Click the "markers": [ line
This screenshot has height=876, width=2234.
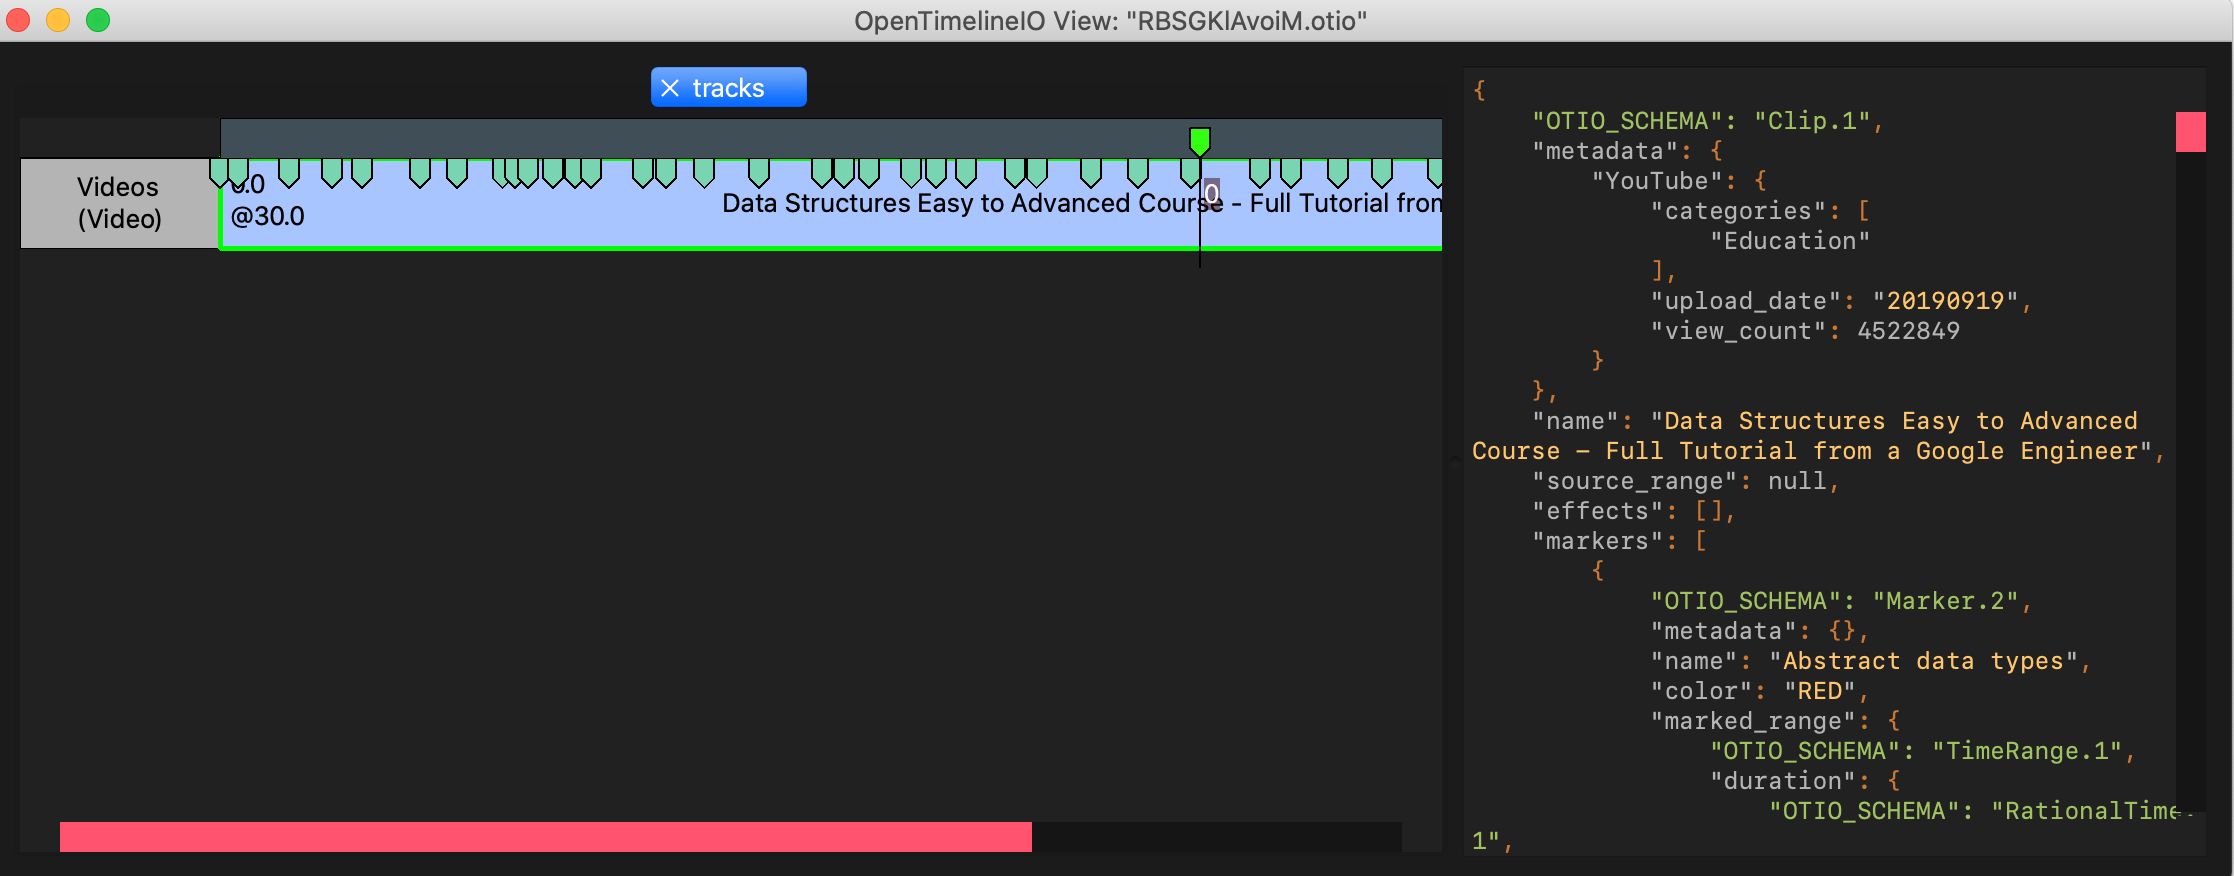click(1620, 541)
